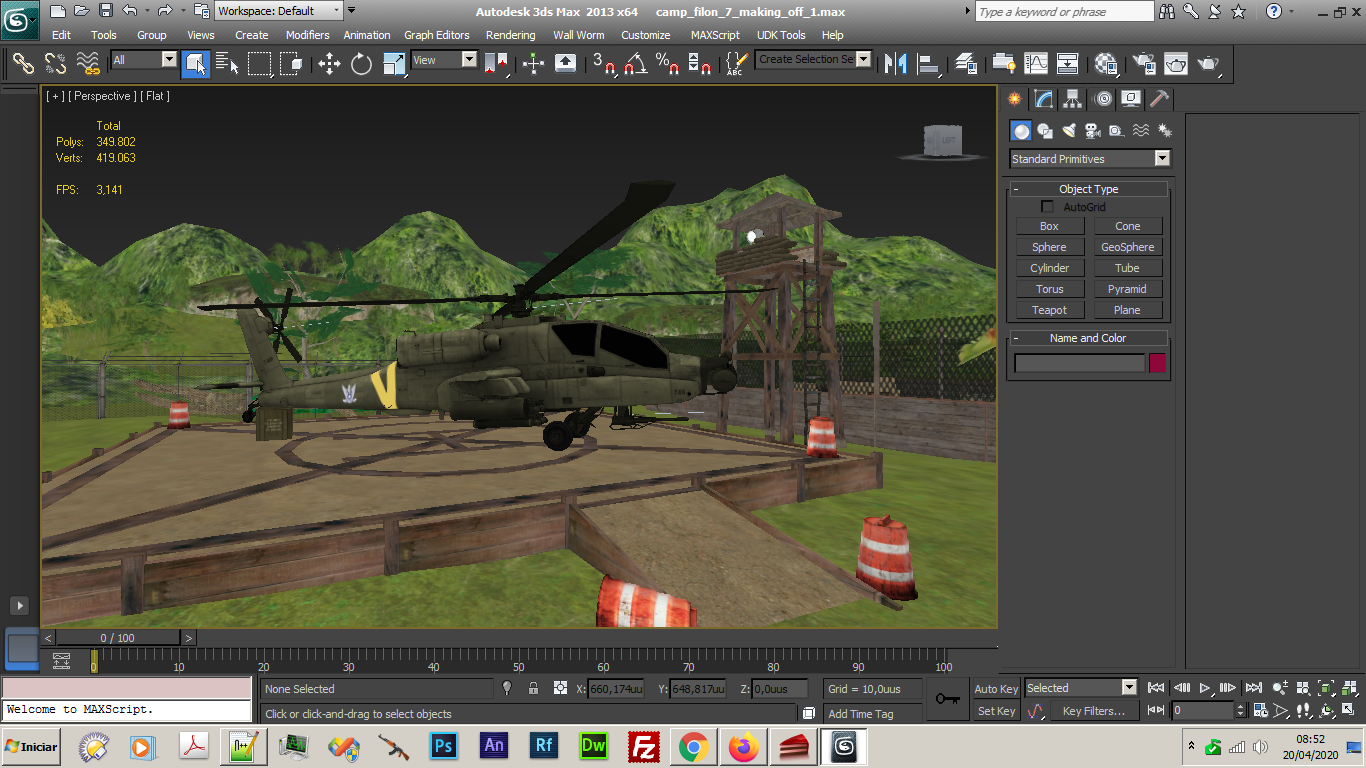Toggle the Percent Snap button

tap(667, 64)
